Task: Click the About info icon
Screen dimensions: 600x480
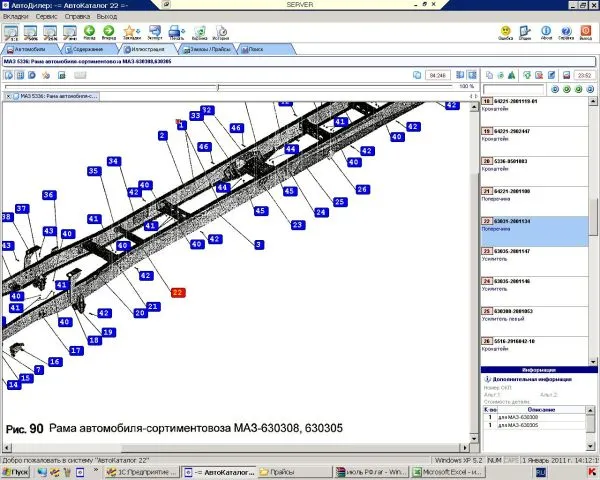Action: tap(546, 33)
